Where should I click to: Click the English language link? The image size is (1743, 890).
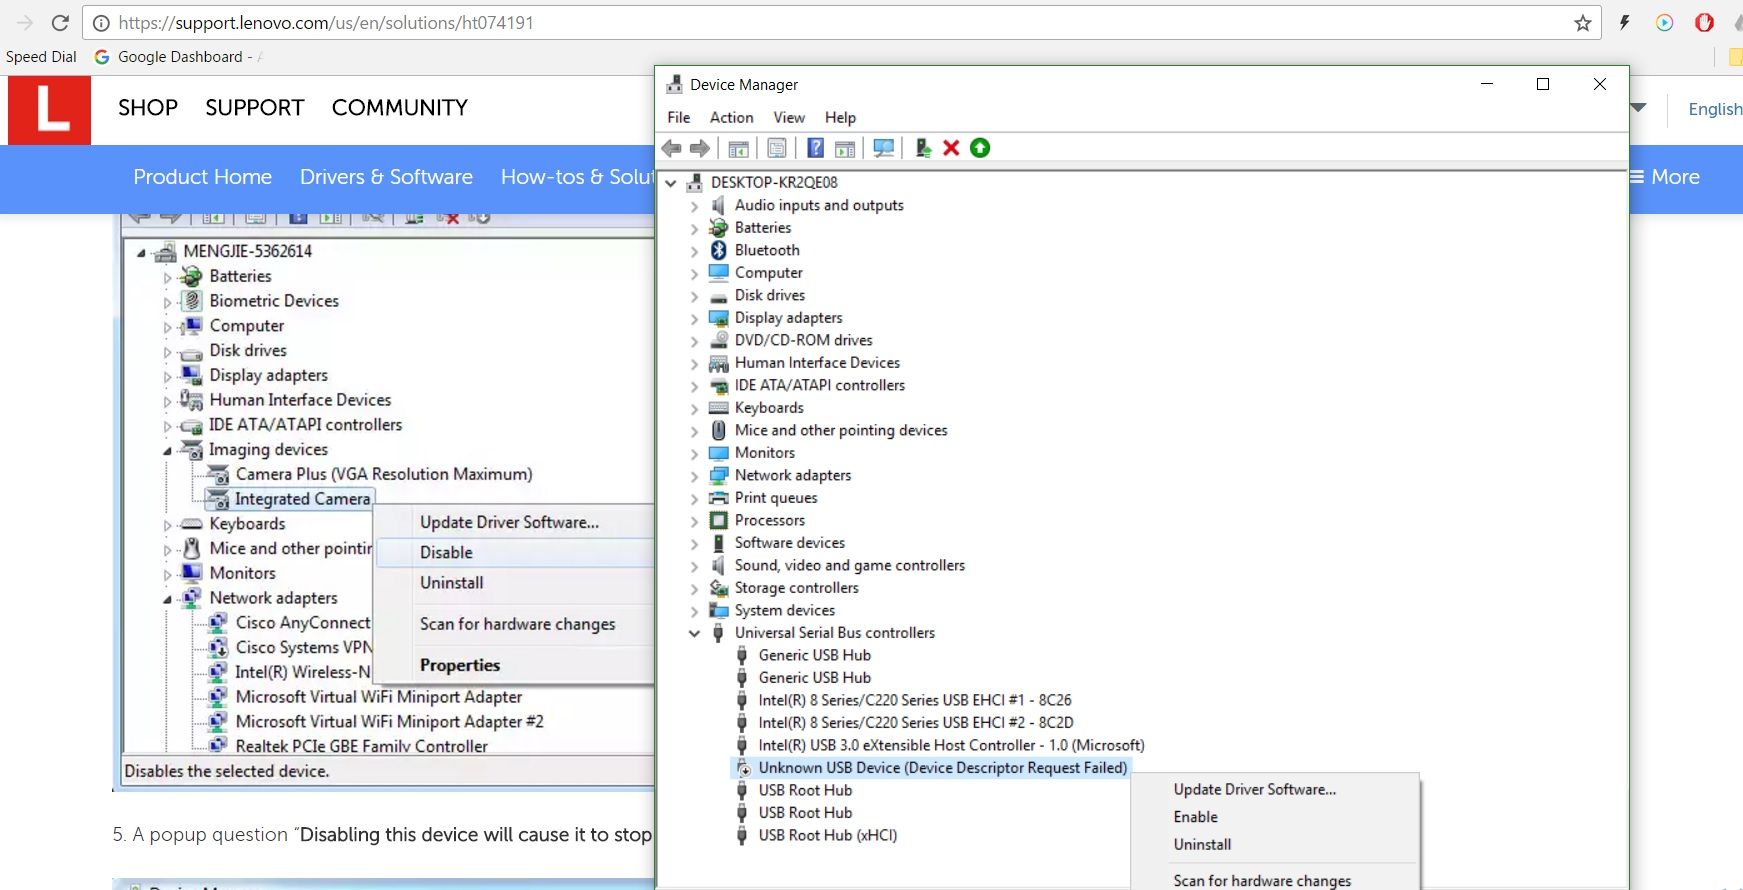[1715, 109]
